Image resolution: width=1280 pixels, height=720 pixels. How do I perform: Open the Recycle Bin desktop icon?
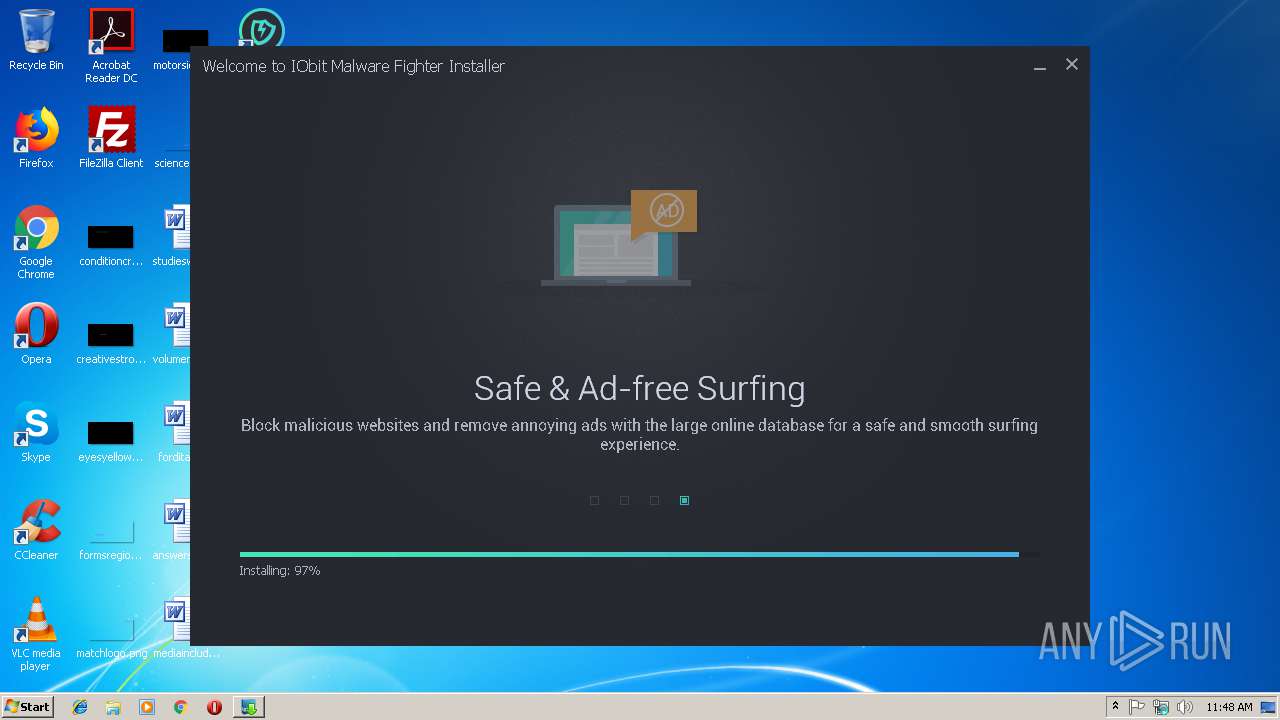[x=36, y=40]
